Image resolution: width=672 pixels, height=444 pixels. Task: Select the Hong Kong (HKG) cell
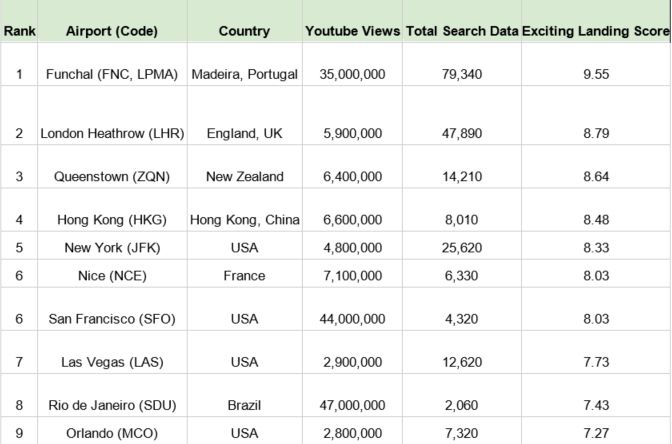[110, 220]
